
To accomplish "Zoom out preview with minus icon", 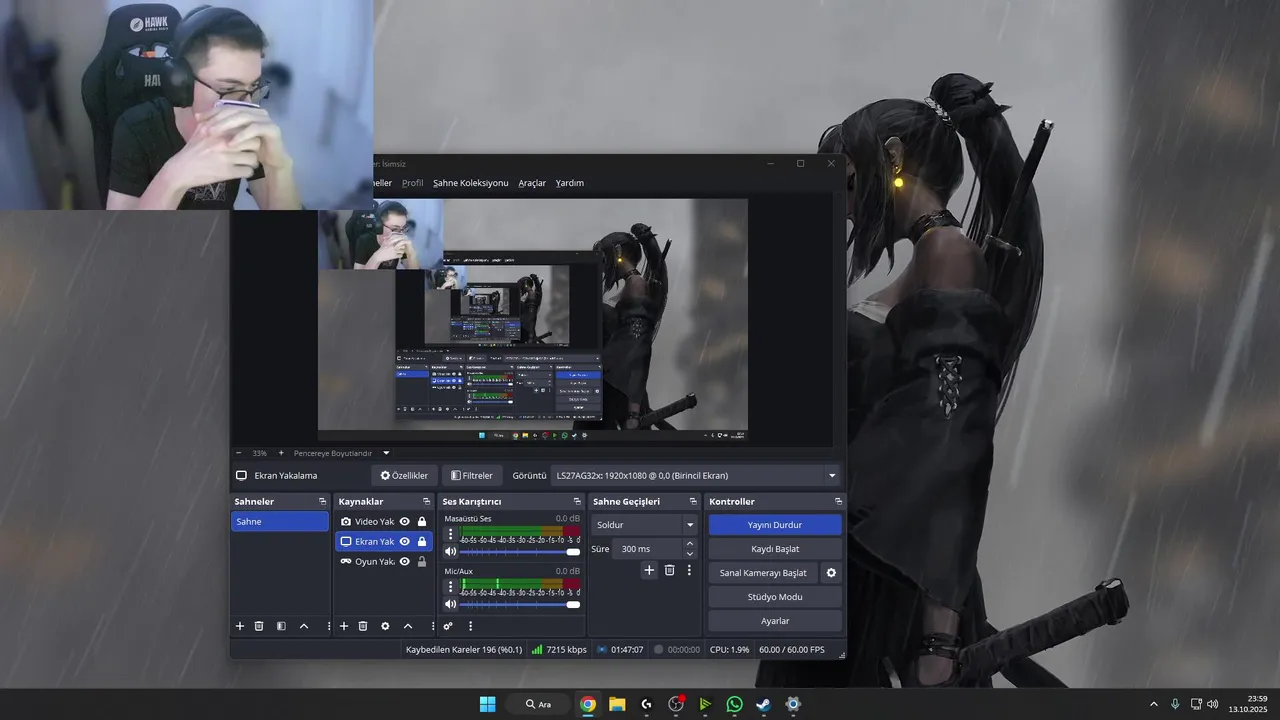I will [x=239, y=453].
